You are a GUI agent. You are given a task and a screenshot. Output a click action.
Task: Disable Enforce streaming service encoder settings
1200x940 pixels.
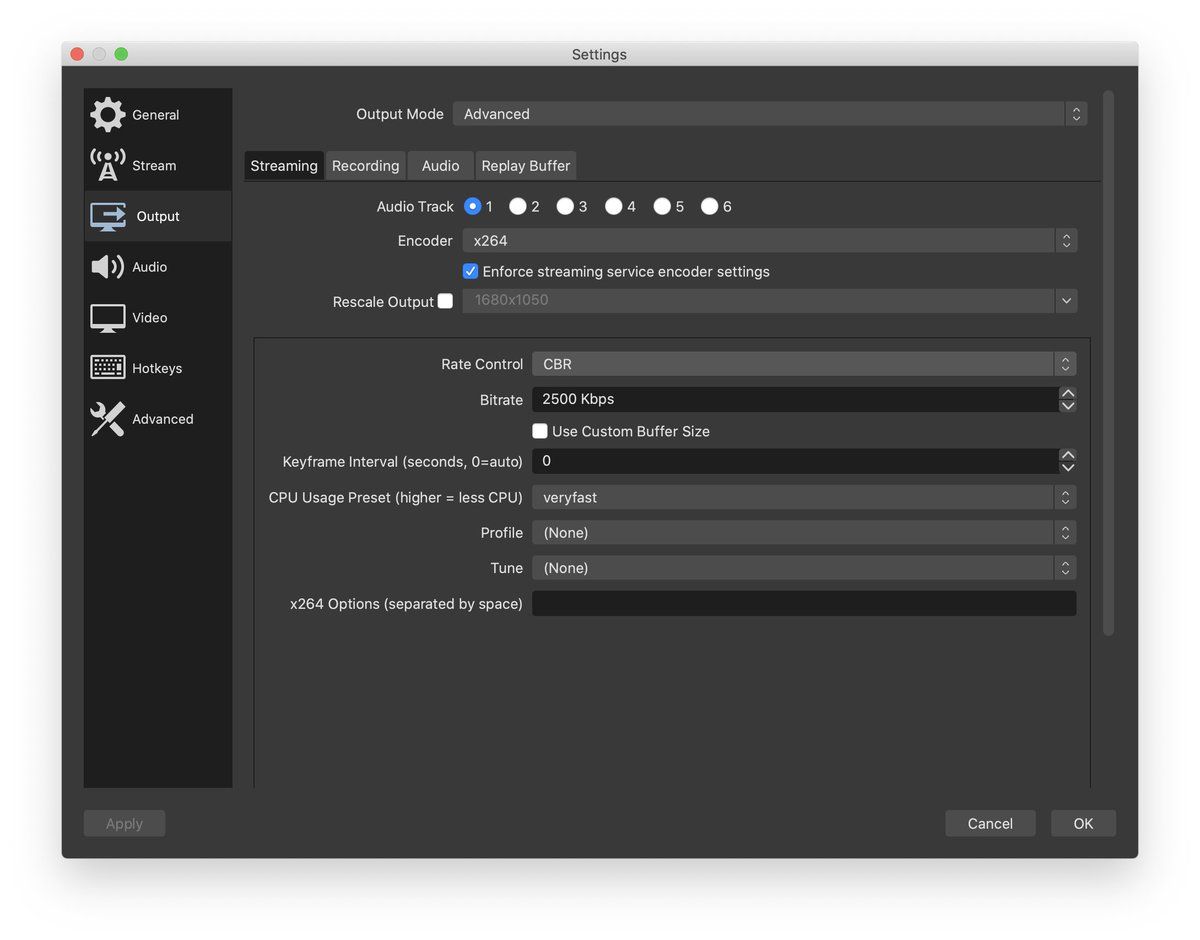tap(470, 271)
